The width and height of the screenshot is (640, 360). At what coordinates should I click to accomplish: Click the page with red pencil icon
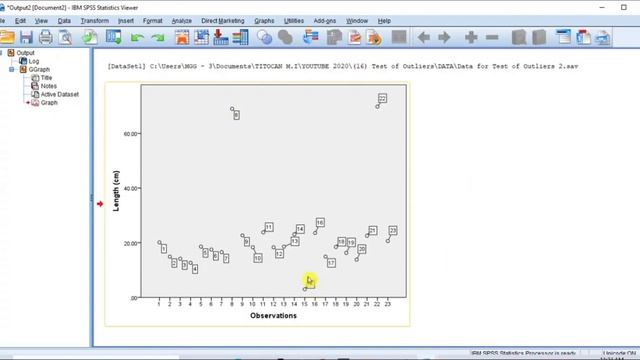click(x=354, y=38)
